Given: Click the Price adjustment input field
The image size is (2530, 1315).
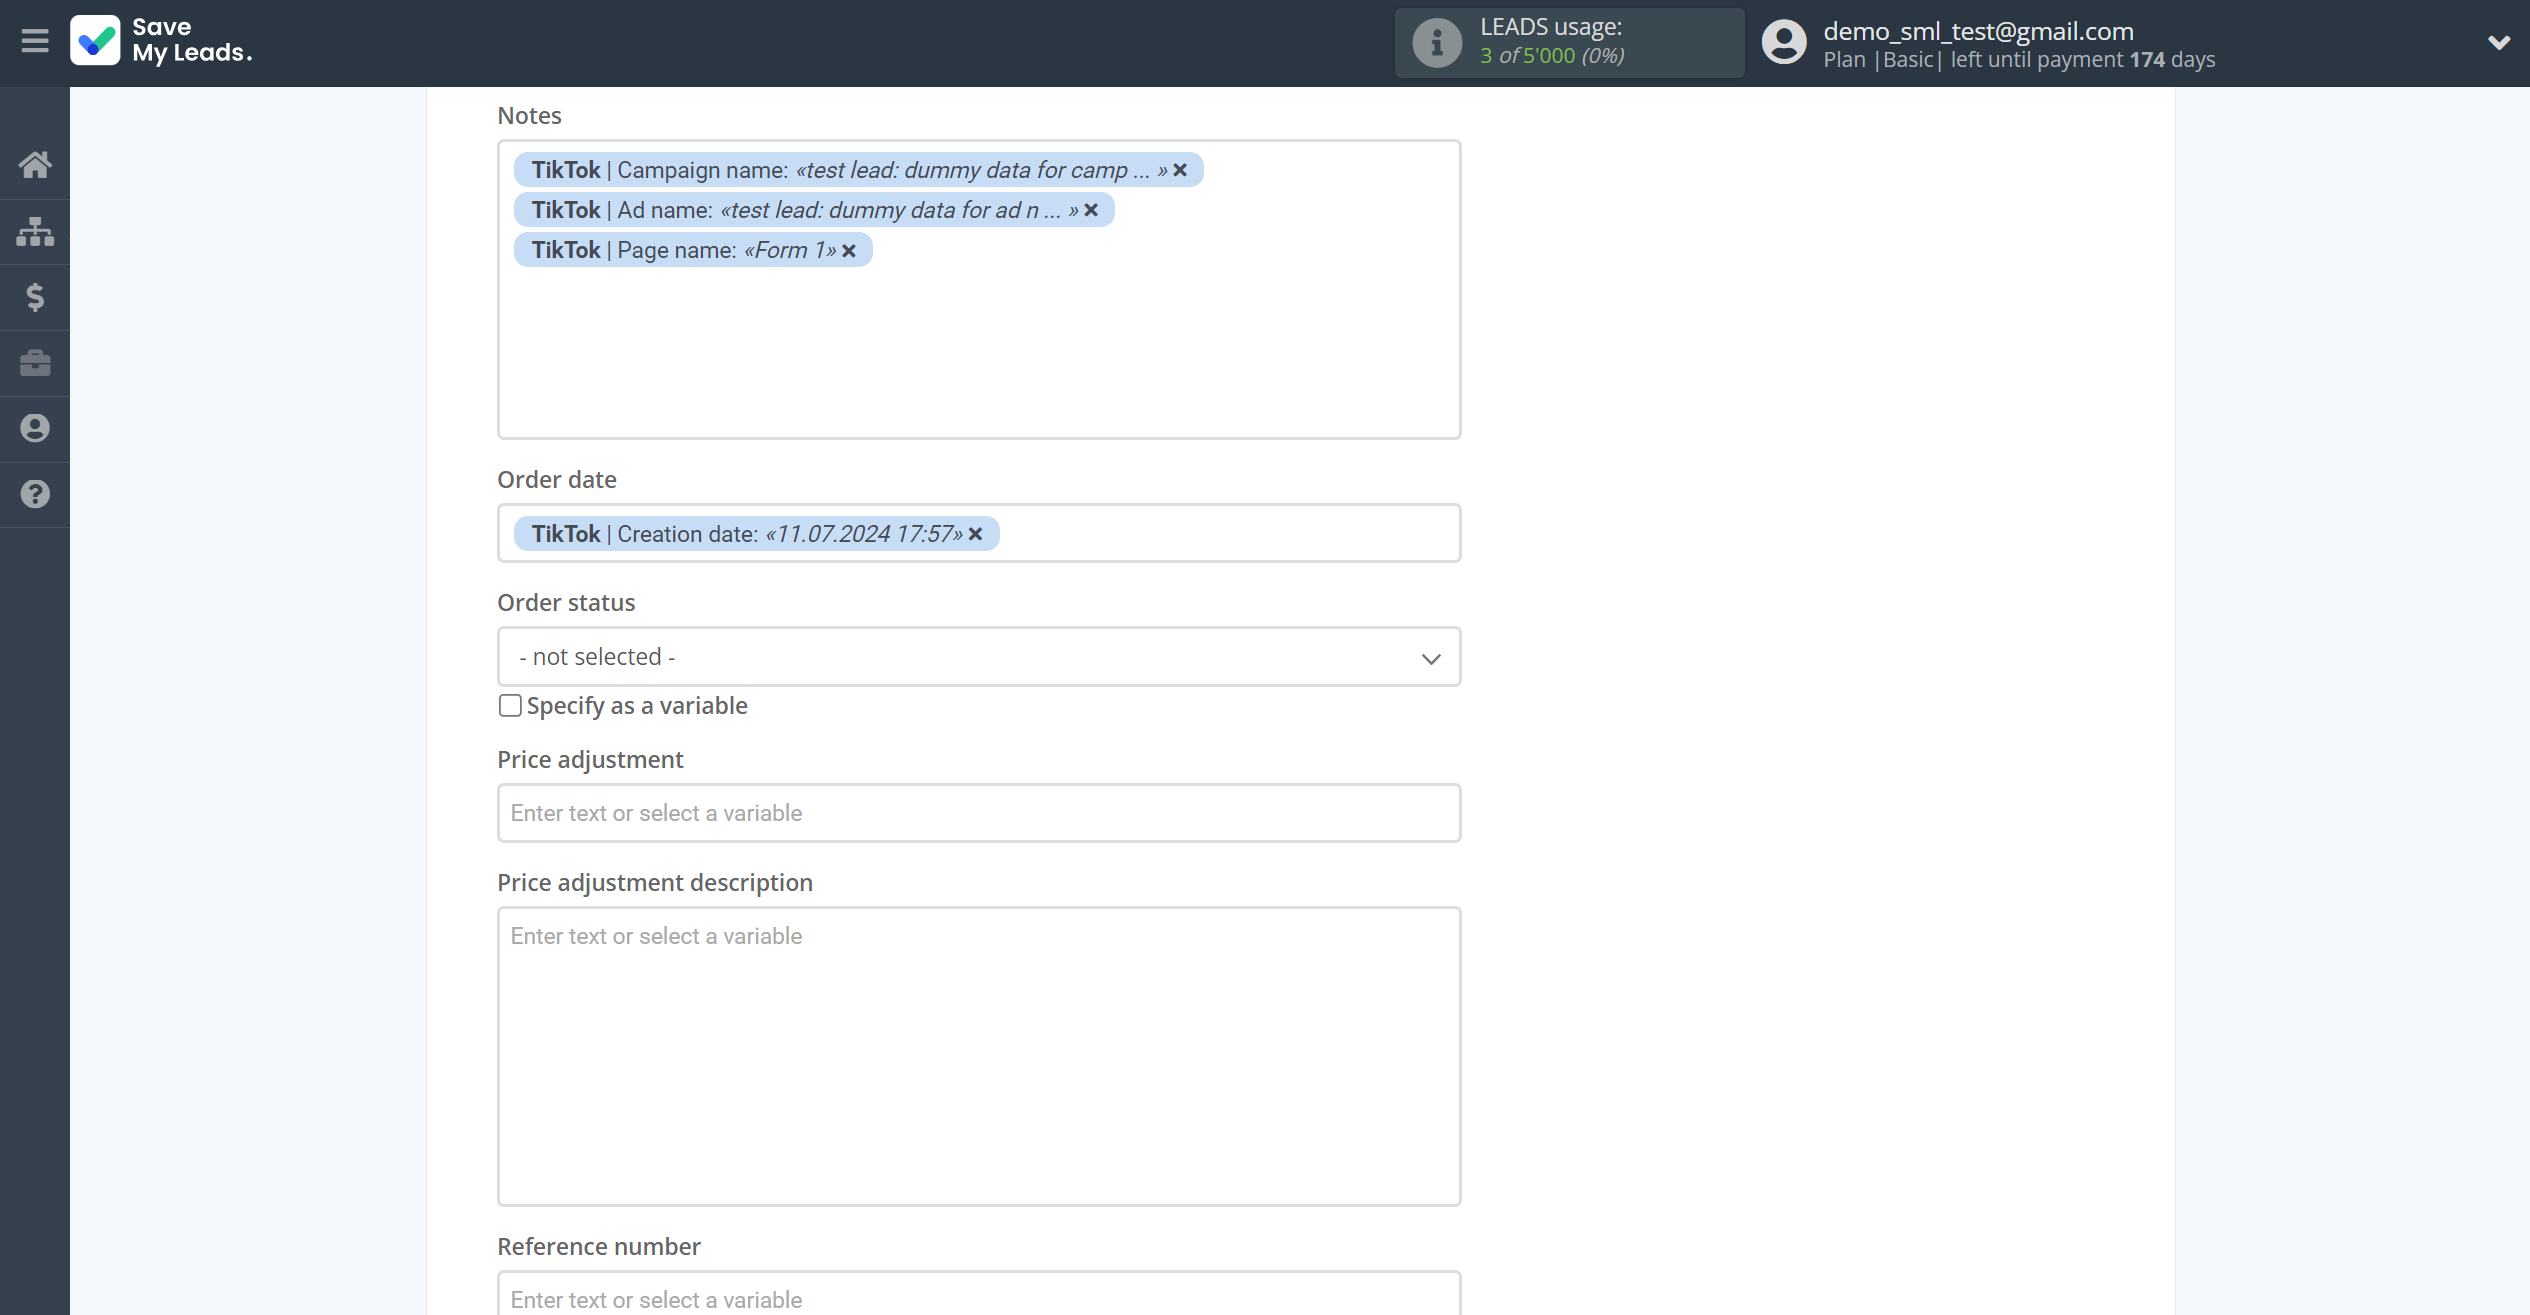Looking at the screenshot, I should pos(979,813).
